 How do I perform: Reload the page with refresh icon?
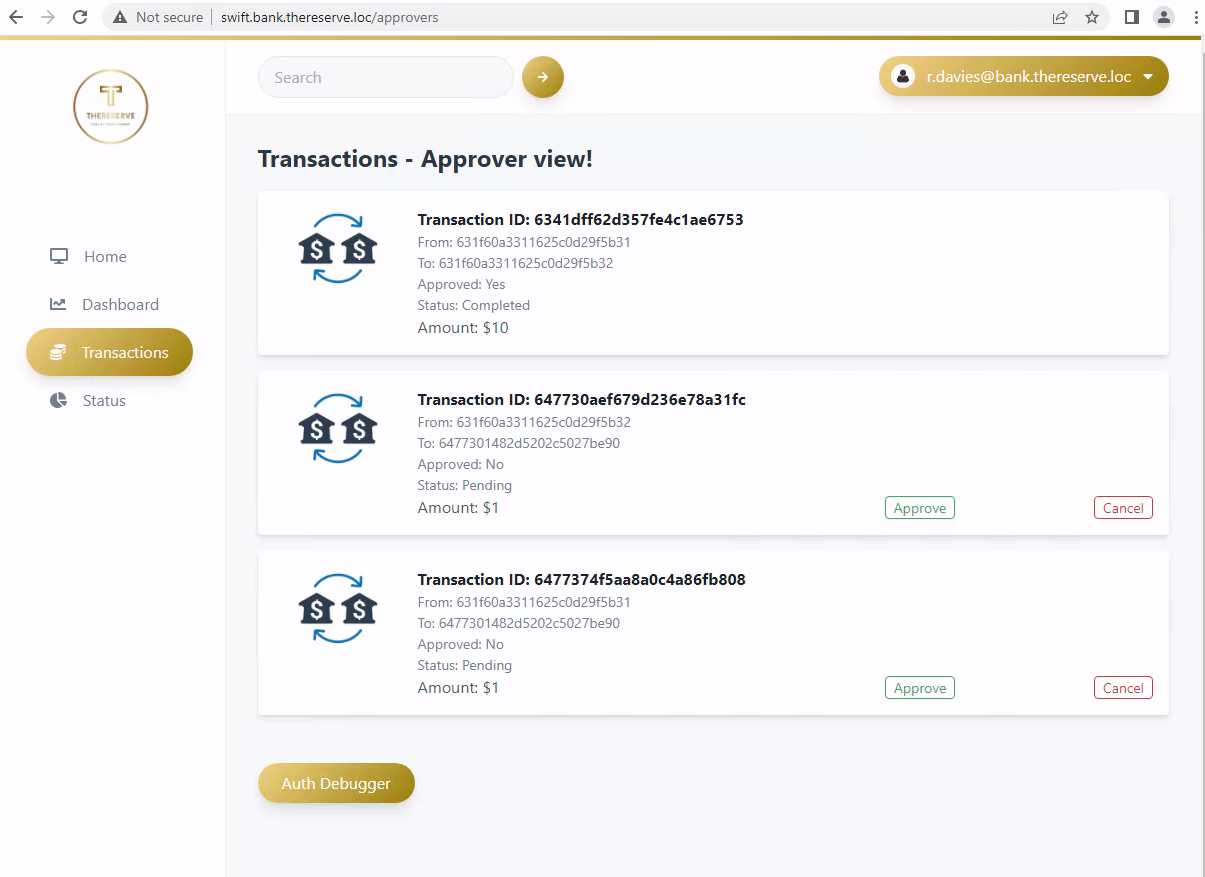coord(80,17)
